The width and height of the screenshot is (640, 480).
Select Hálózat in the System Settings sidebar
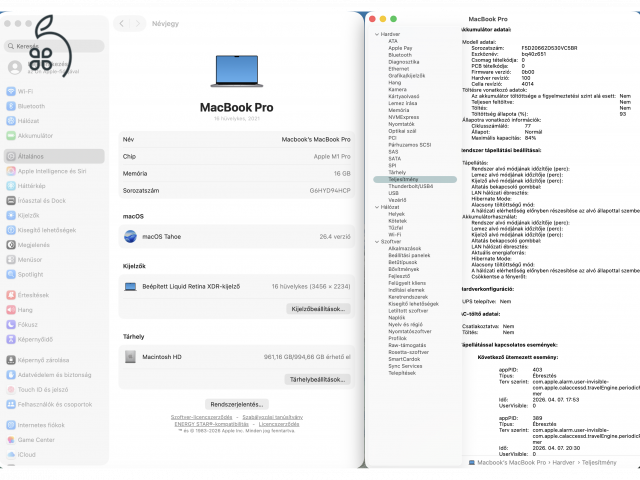click(x=22, y=121)
